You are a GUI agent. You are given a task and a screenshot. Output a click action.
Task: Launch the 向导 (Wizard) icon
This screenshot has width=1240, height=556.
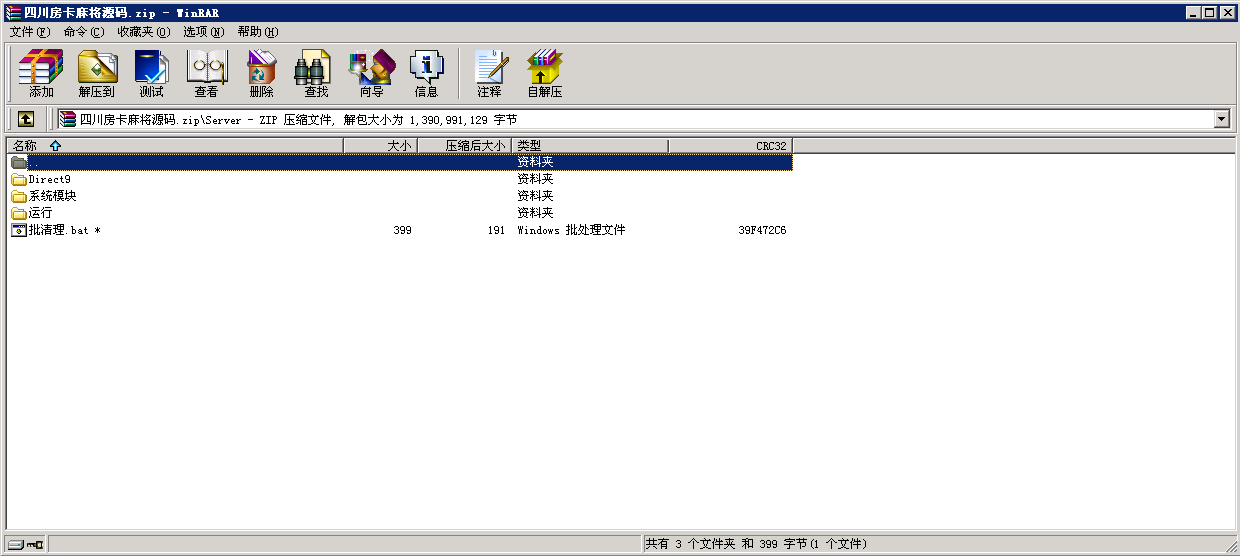tap(371, 73)
